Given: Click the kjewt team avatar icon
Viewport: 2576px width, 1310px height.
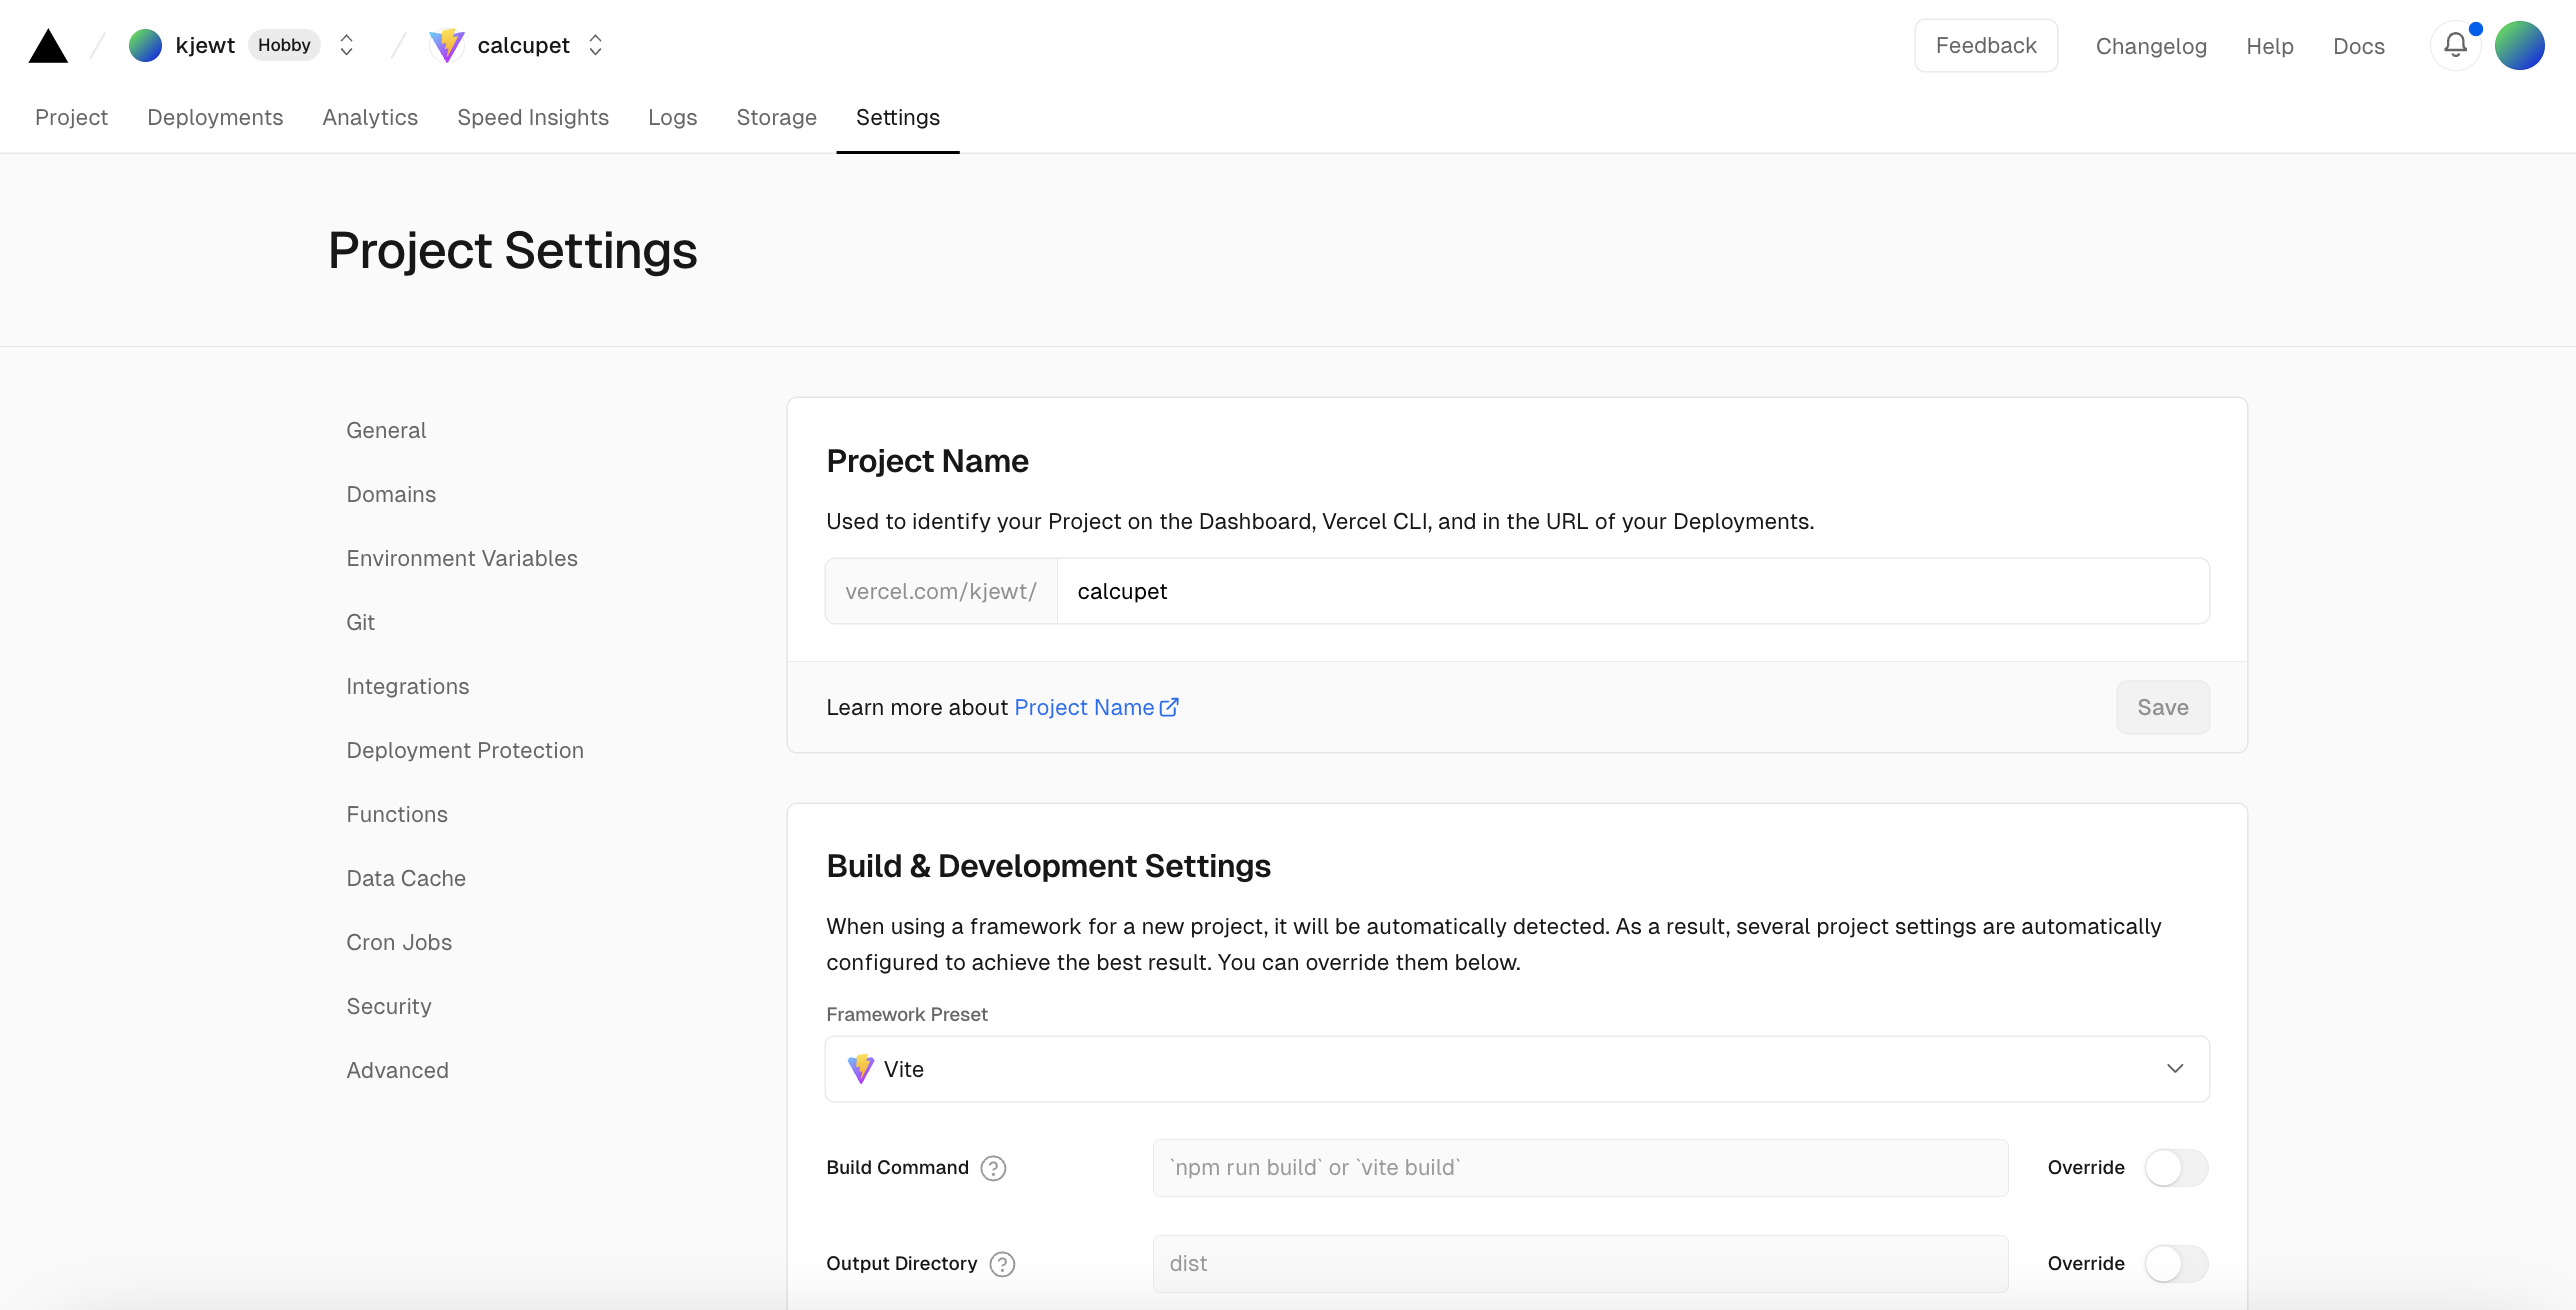Looking at the screenshot, I should (x=145, y=45).
